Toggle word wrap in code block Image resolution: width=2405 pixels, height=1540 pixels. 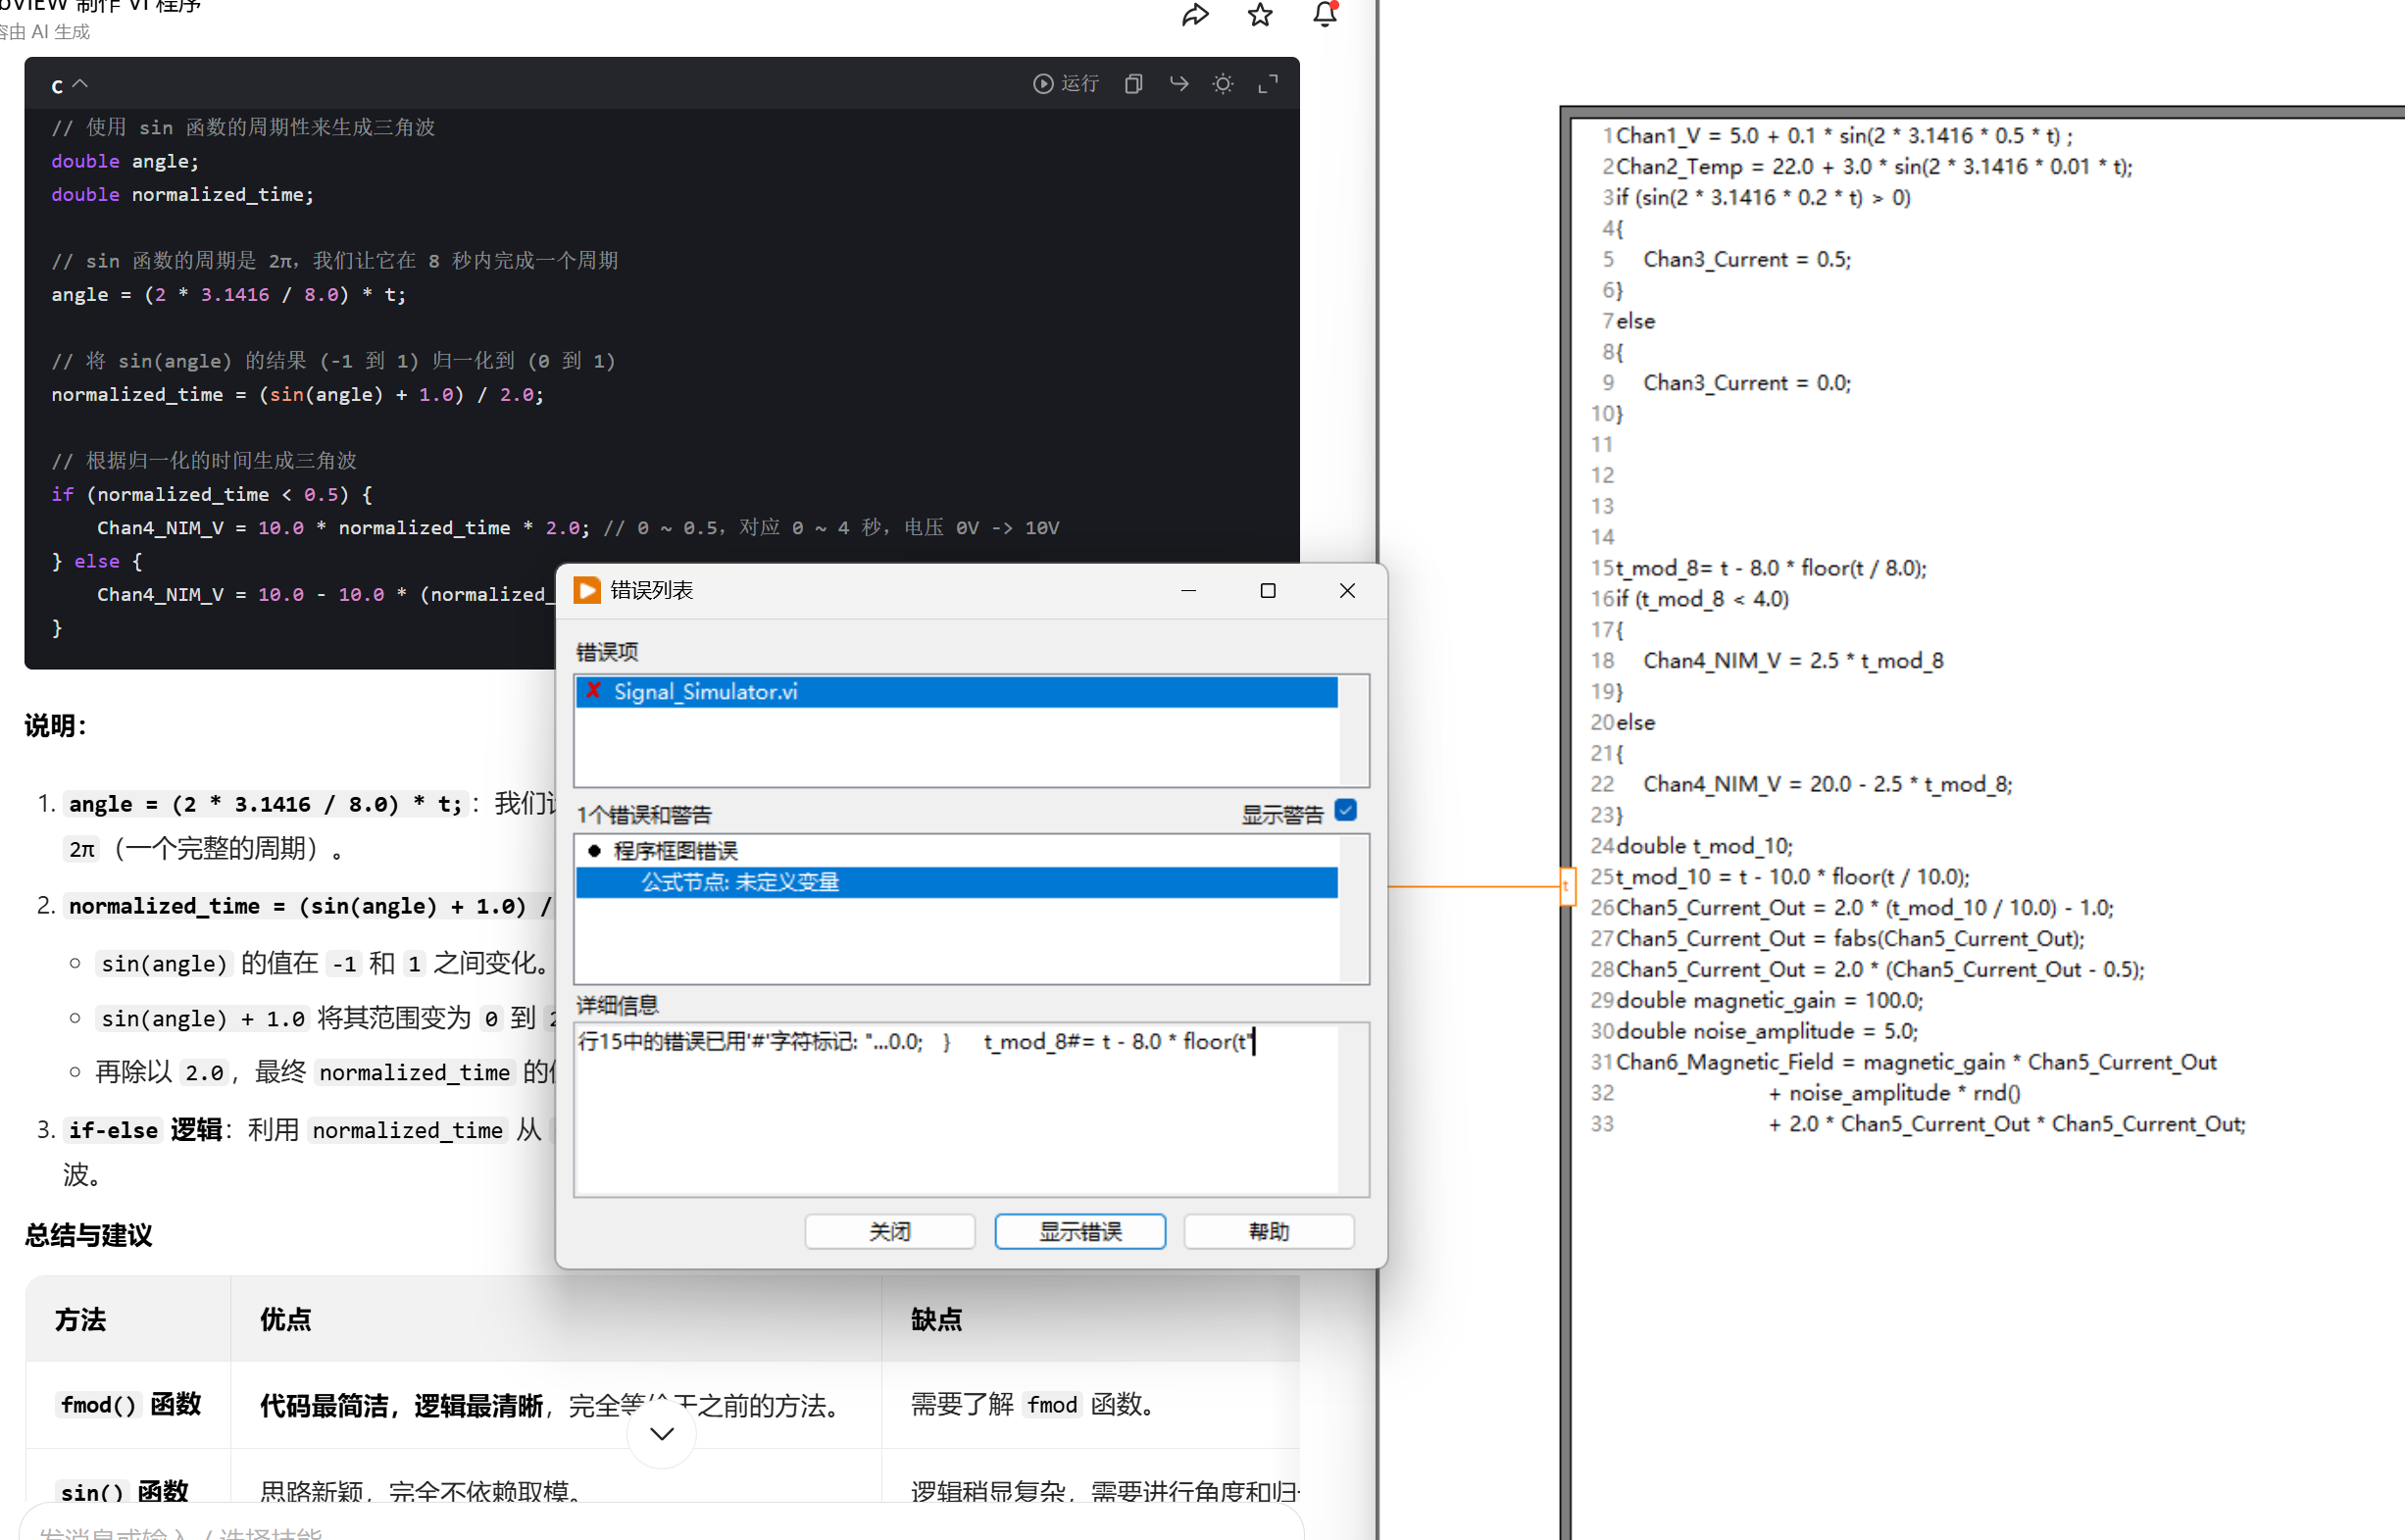point(1179,84)
